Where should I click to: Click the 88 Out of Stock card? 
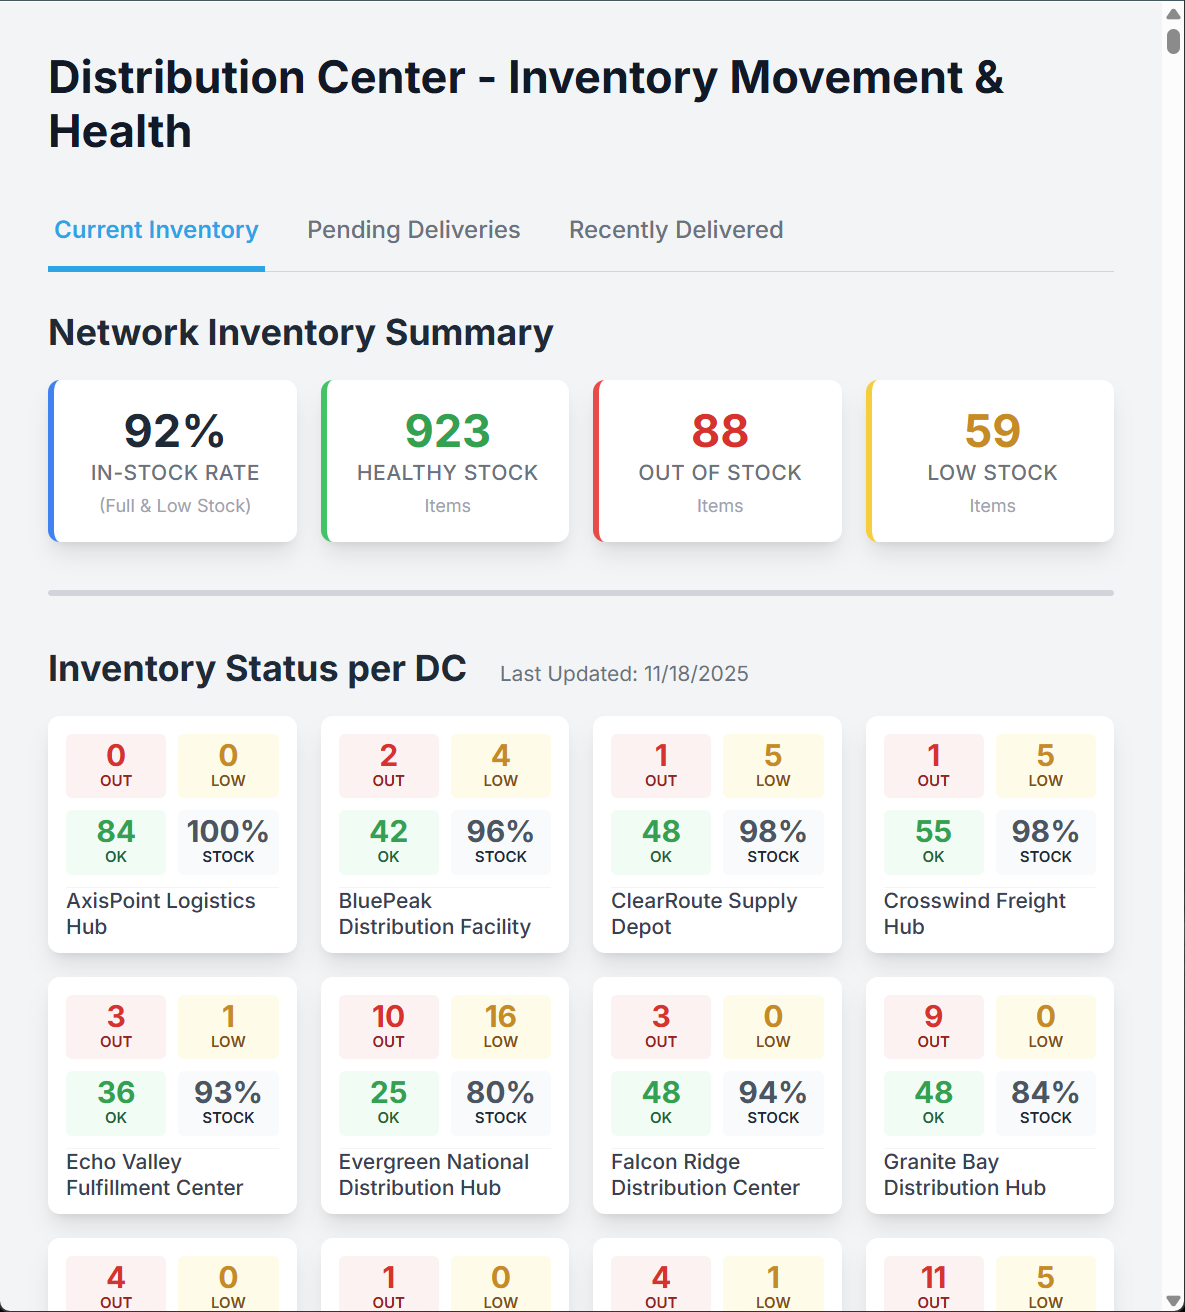[x=718, y=460]
